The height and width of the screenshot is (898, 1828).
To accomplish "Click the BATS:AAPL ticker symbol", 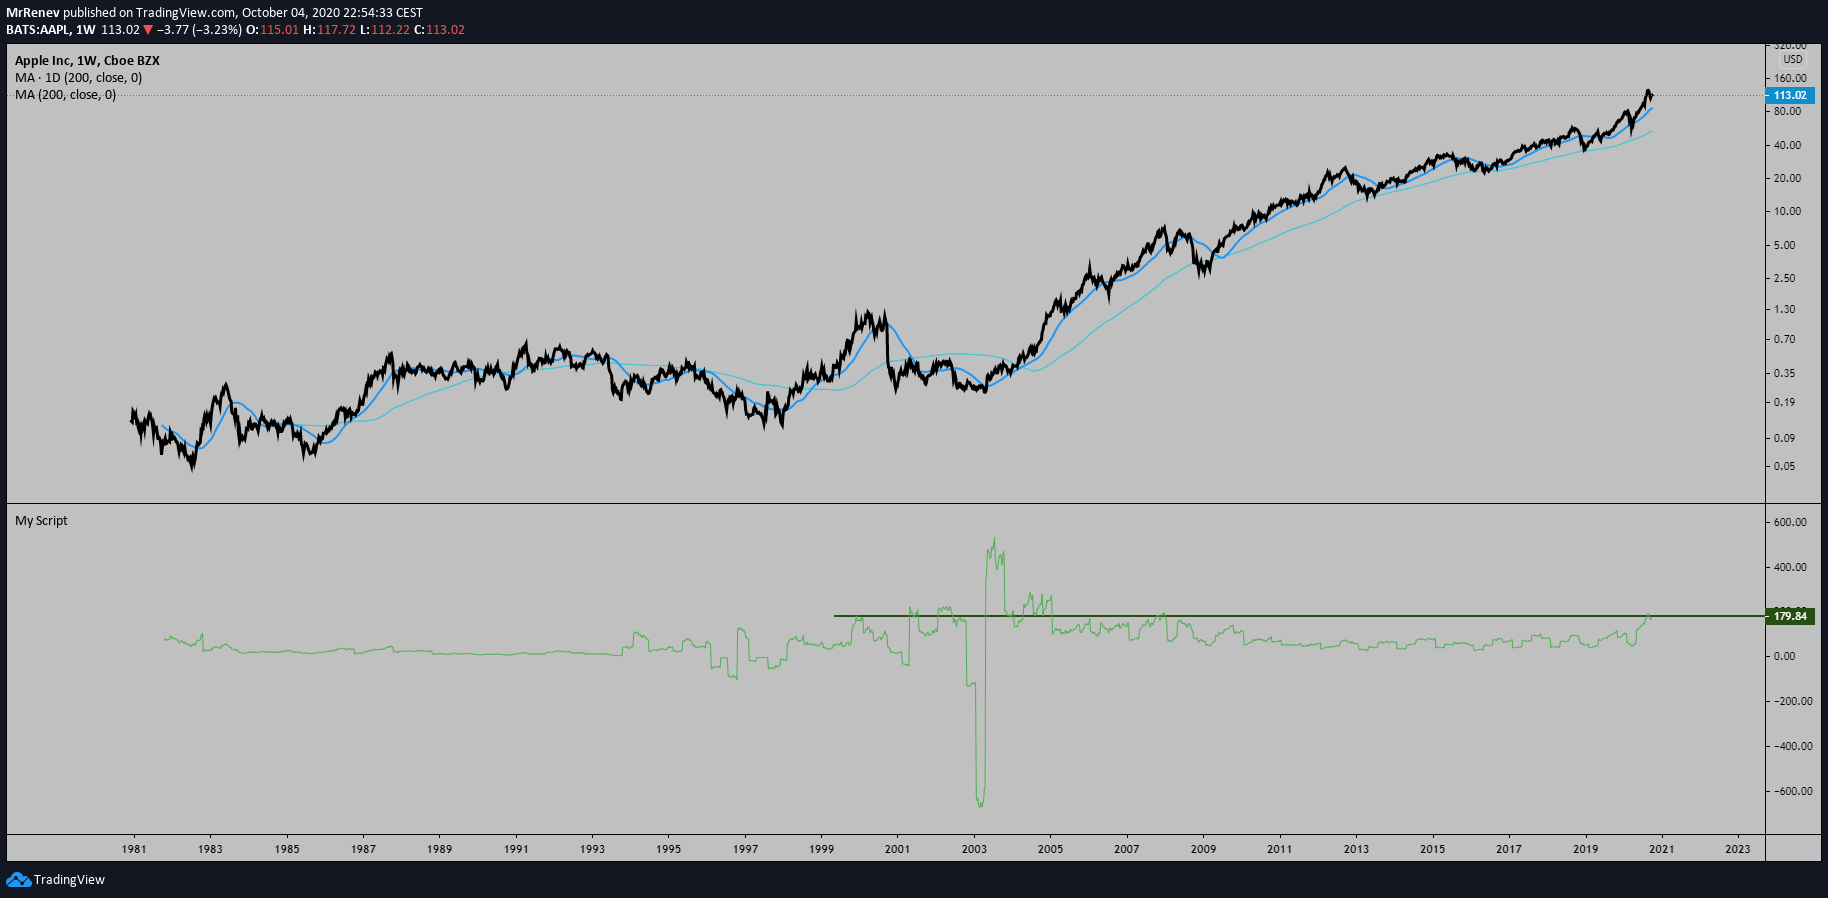I will coord(37,30).
